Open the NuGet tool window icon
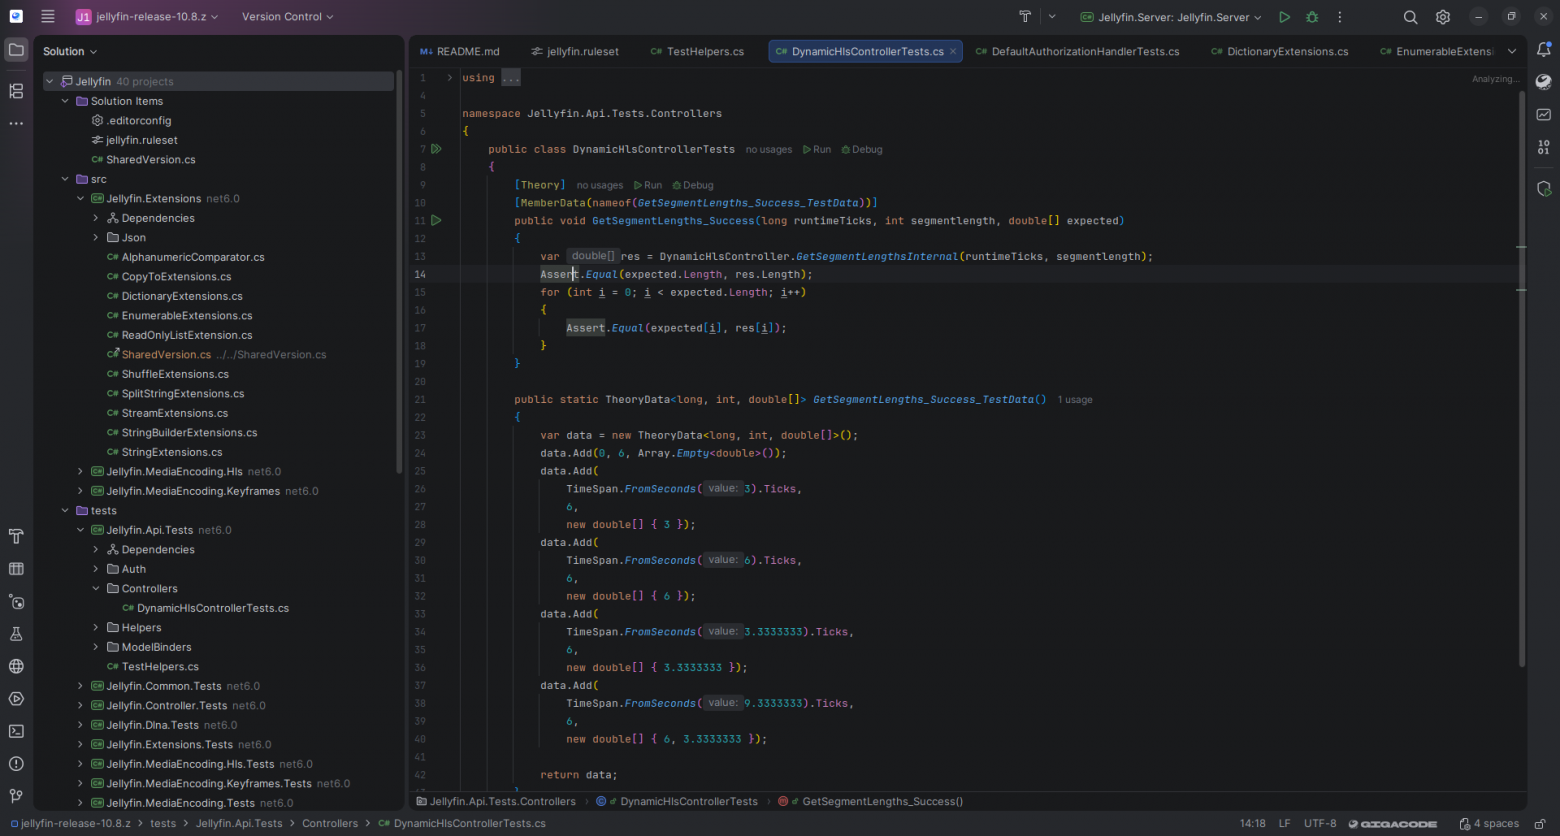 (x=16, y=601)
